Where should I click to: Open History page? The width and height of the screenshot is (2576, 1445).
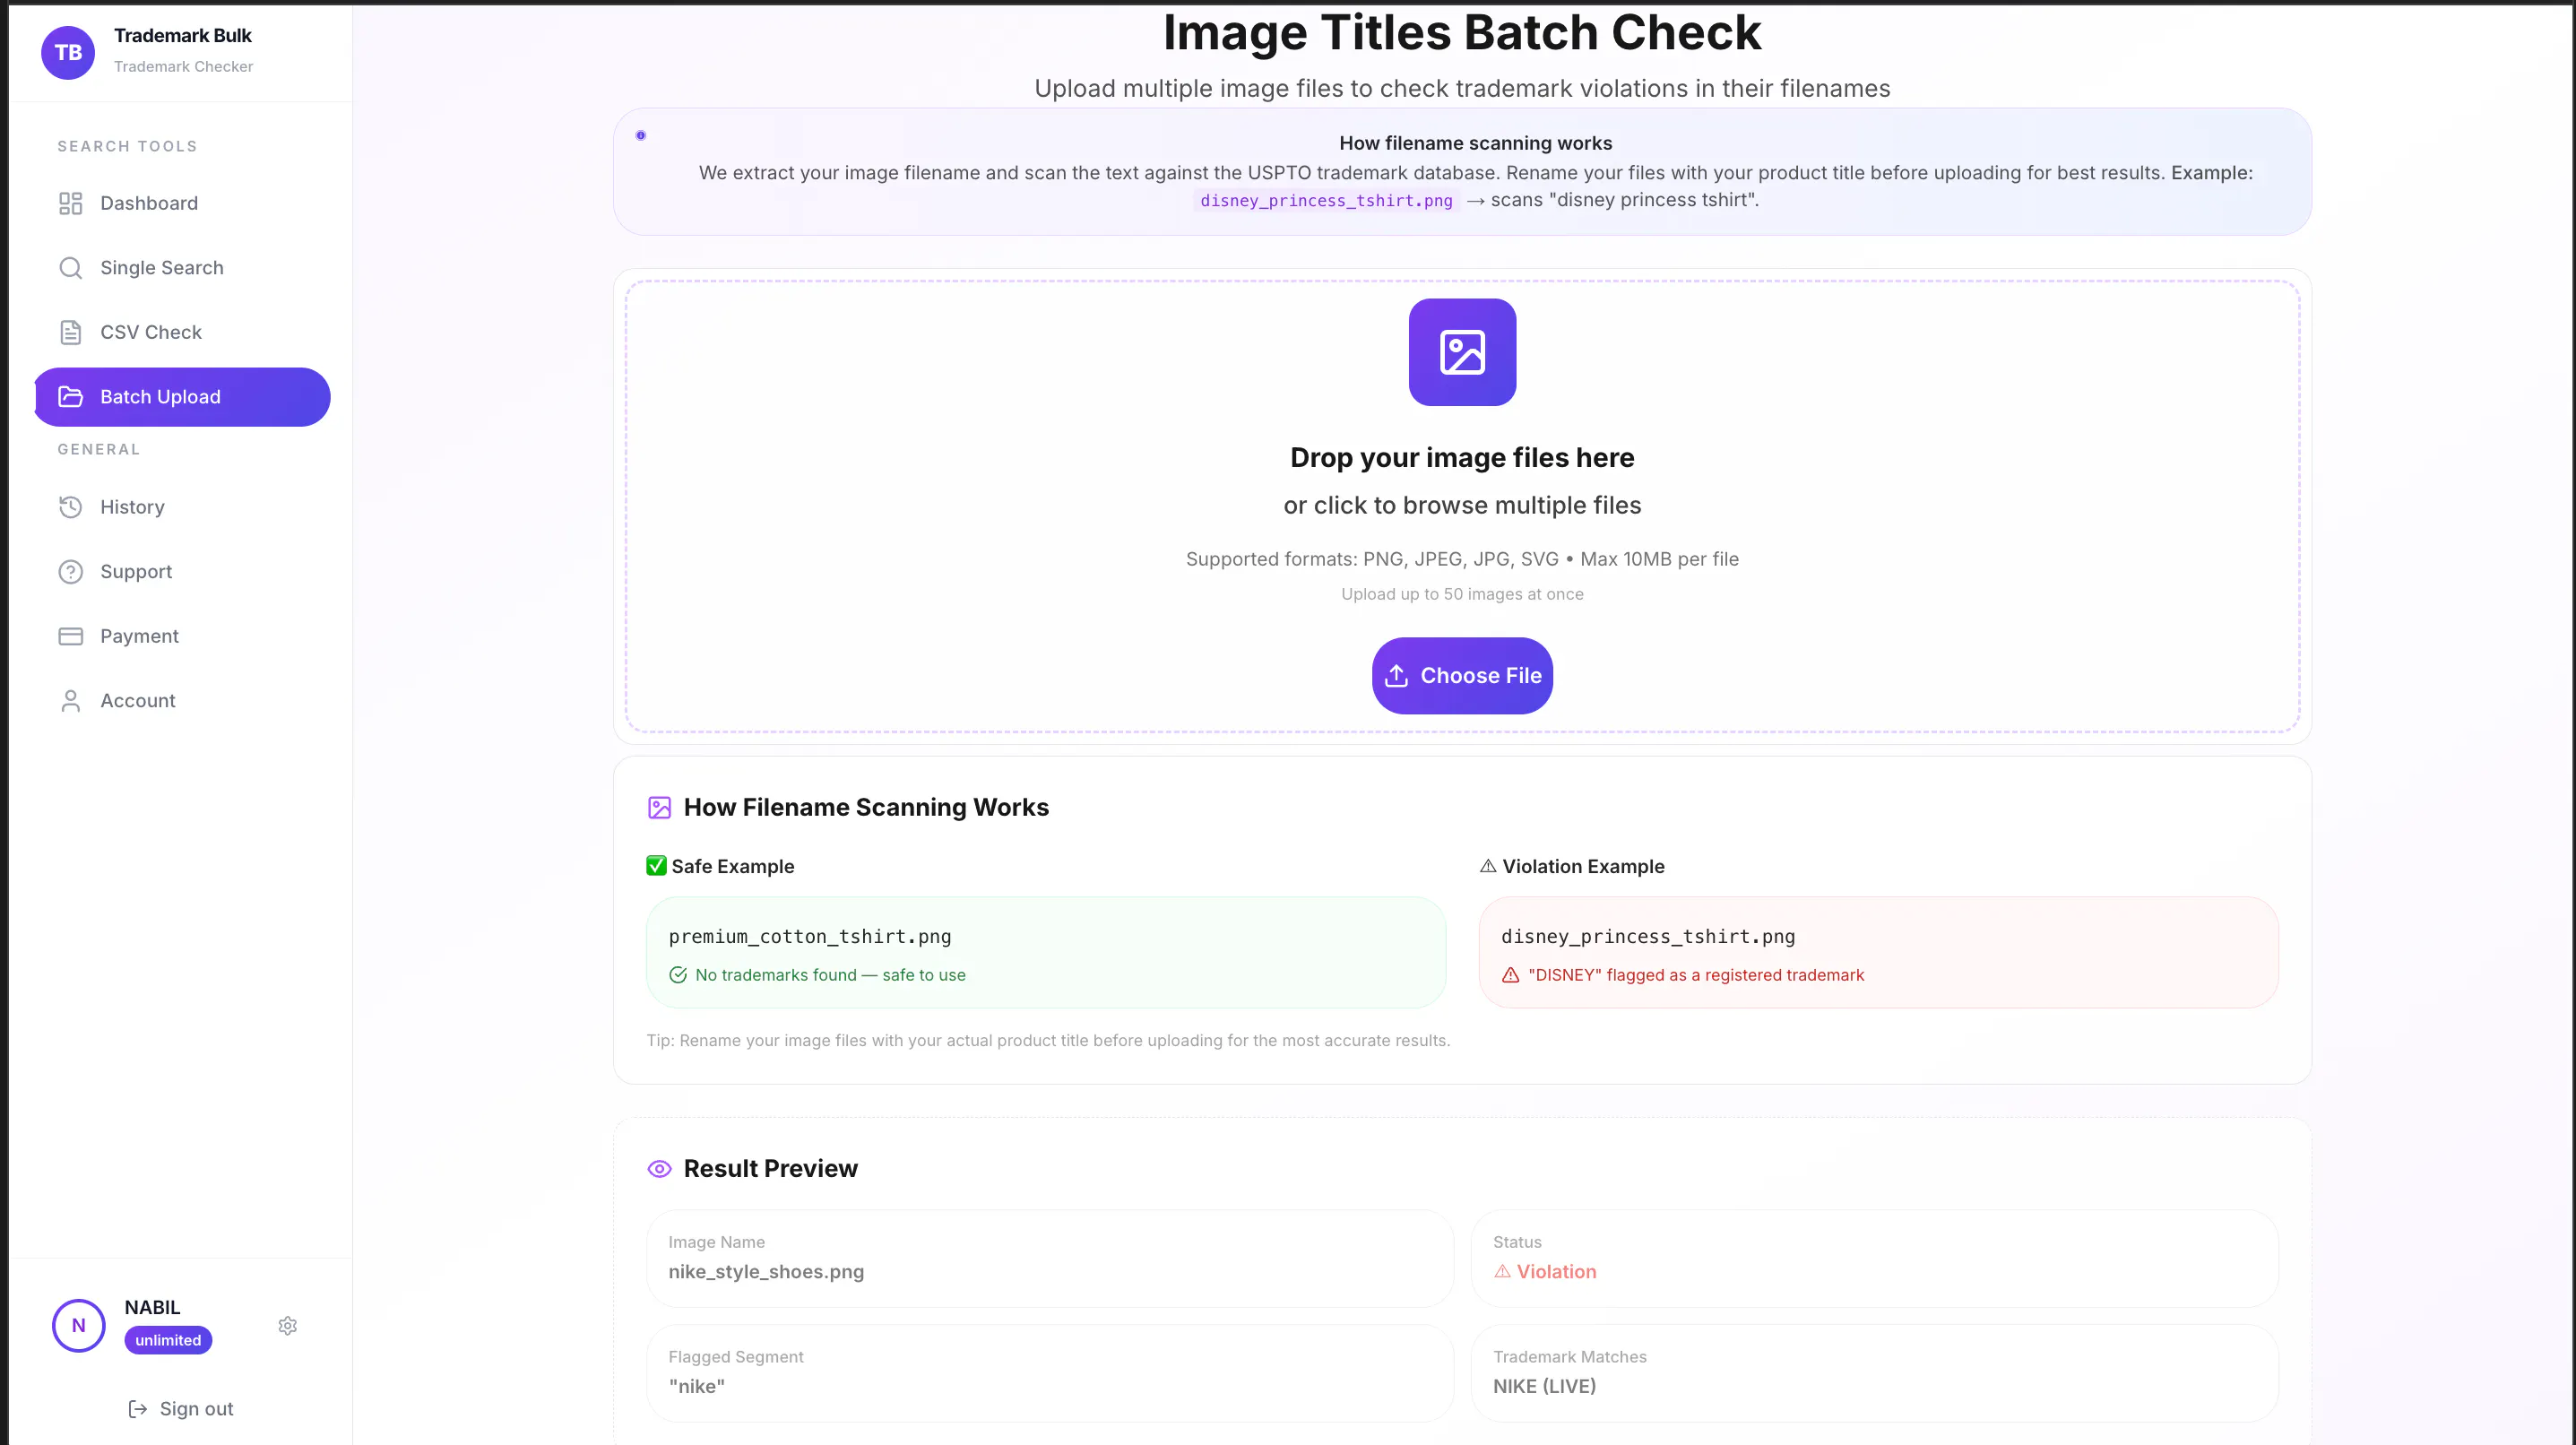(182, 507)
